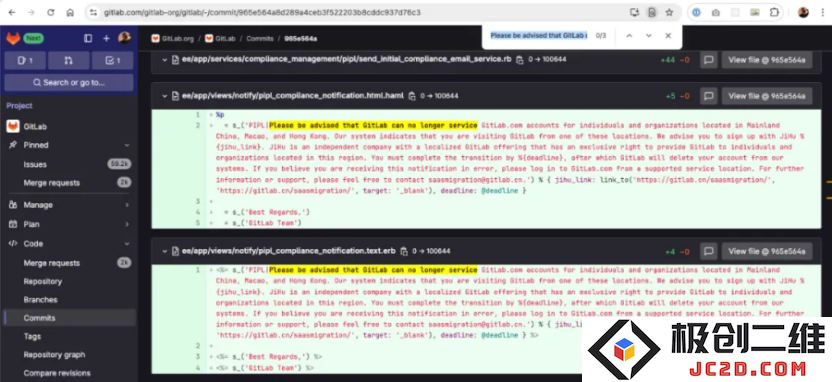Open the GitLab user avatar menu

click(x=125, y=38)
